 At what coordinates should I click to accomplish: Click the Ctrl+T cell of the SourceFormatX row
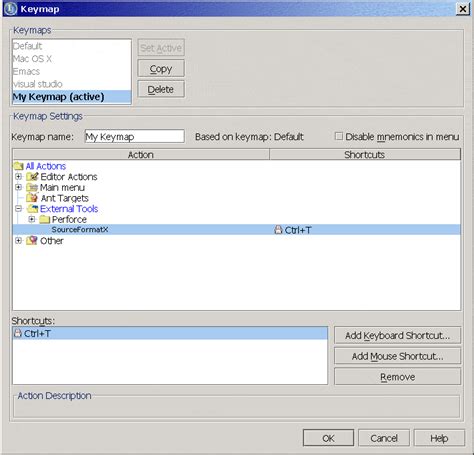[x=365, y=230]
